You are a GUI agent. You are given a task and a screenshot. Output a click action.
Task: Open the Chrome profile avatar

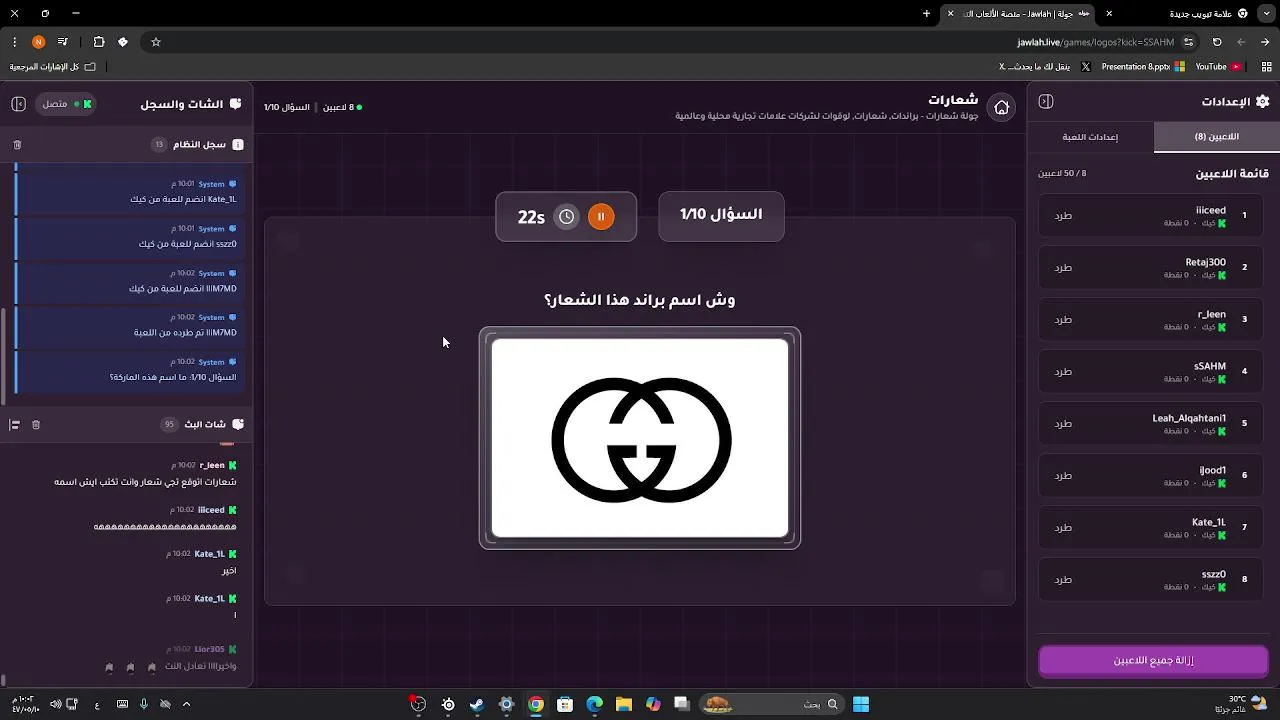(x=38, y=42)
